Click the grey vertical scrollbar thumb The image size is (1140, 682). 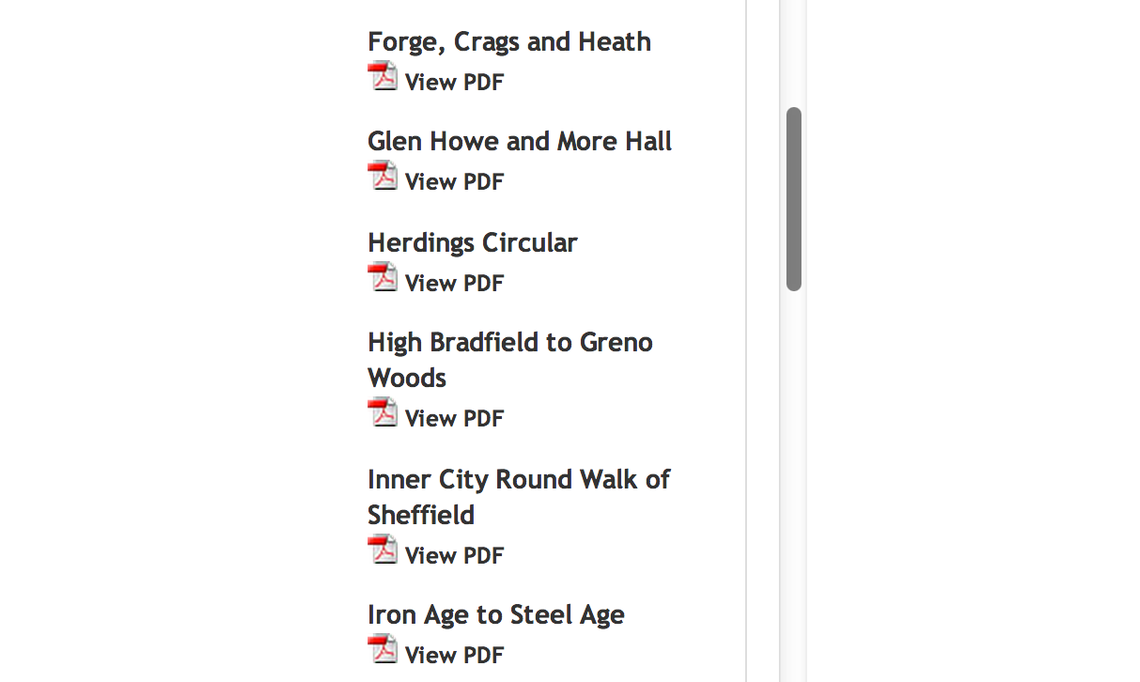point(794,199)
